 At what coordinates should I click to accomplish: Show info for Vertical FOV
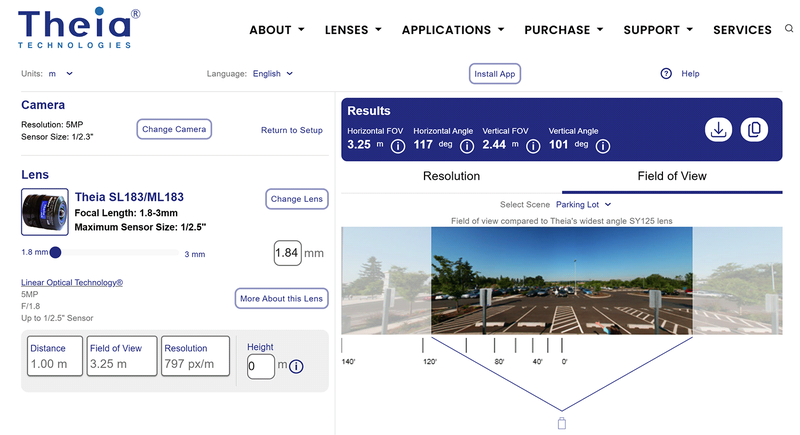point(533,146)
